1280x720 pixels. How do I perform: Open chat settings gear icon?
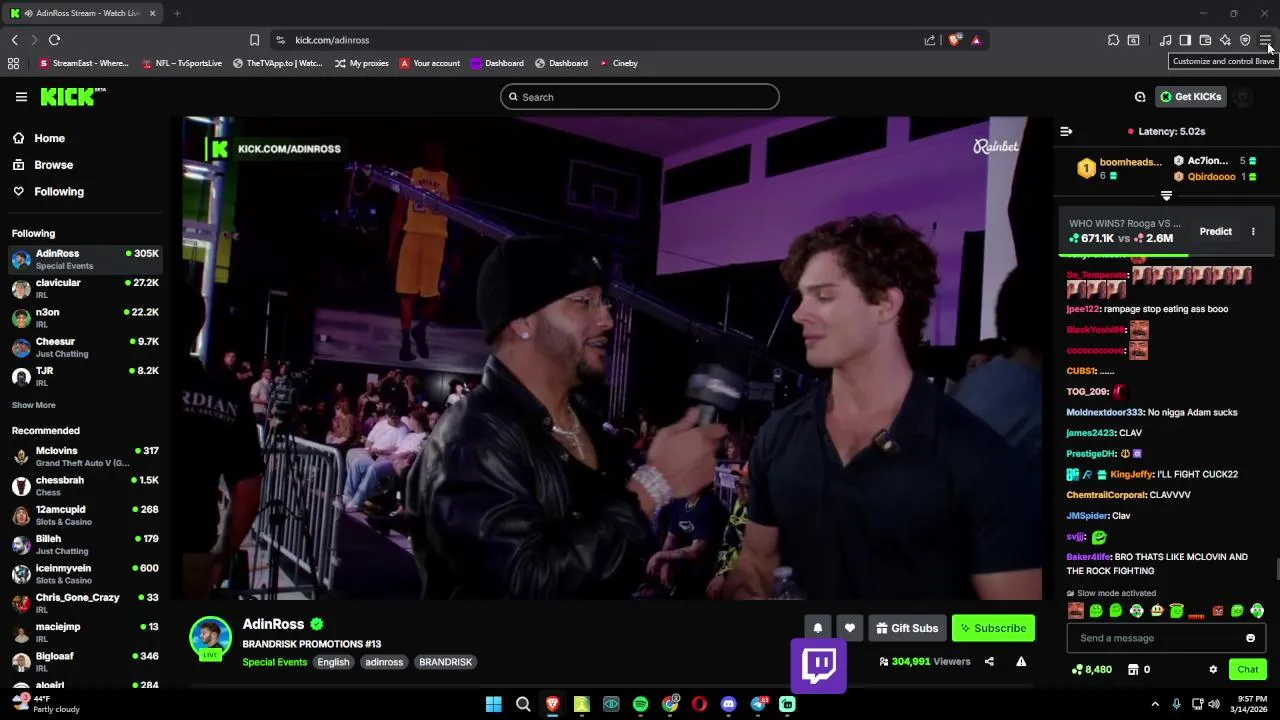coord(1213,669)
